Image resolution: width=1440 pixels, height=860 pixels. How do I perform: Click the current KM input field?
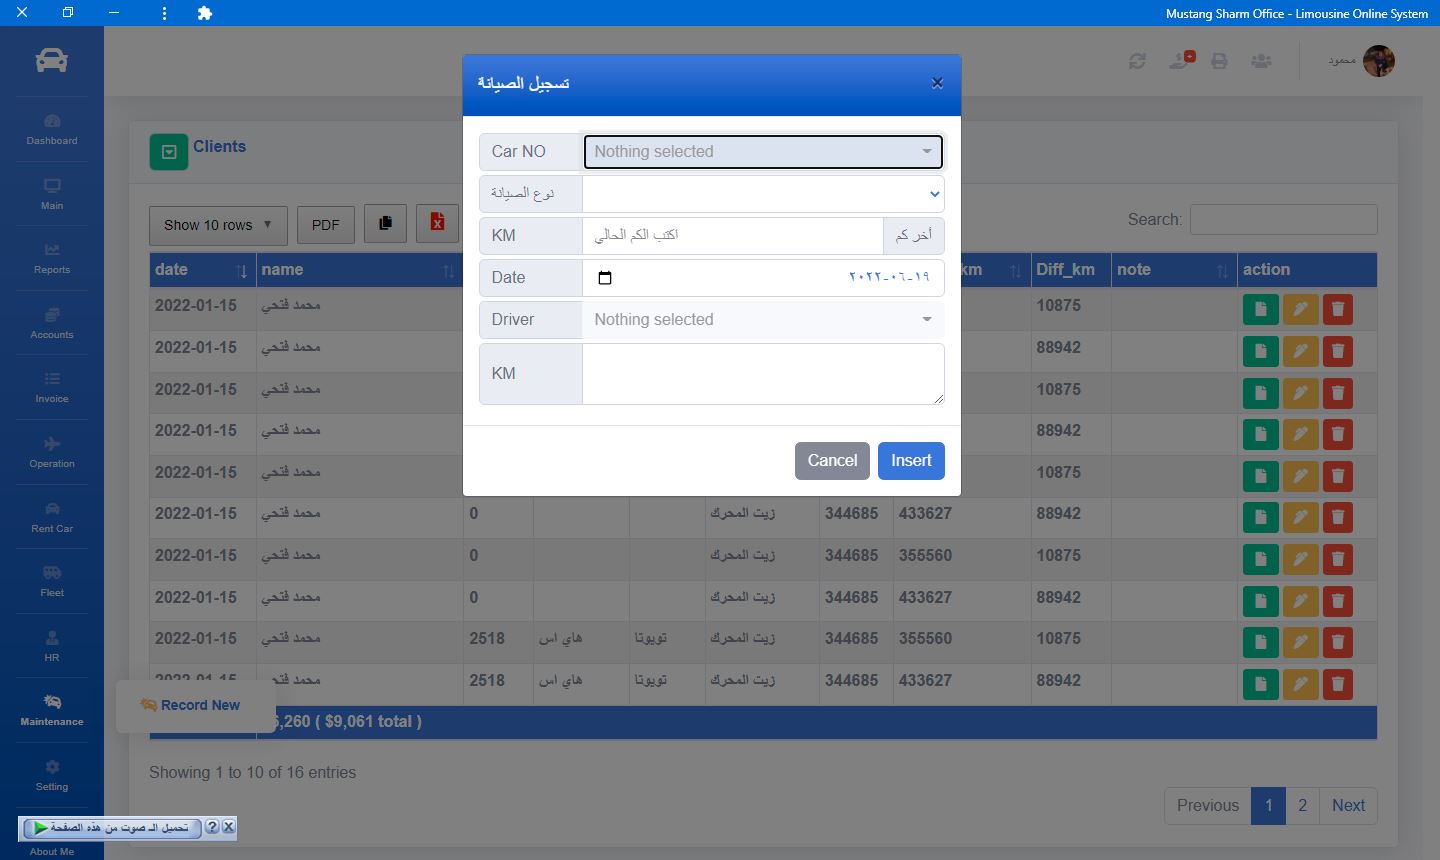pos(732,236)
